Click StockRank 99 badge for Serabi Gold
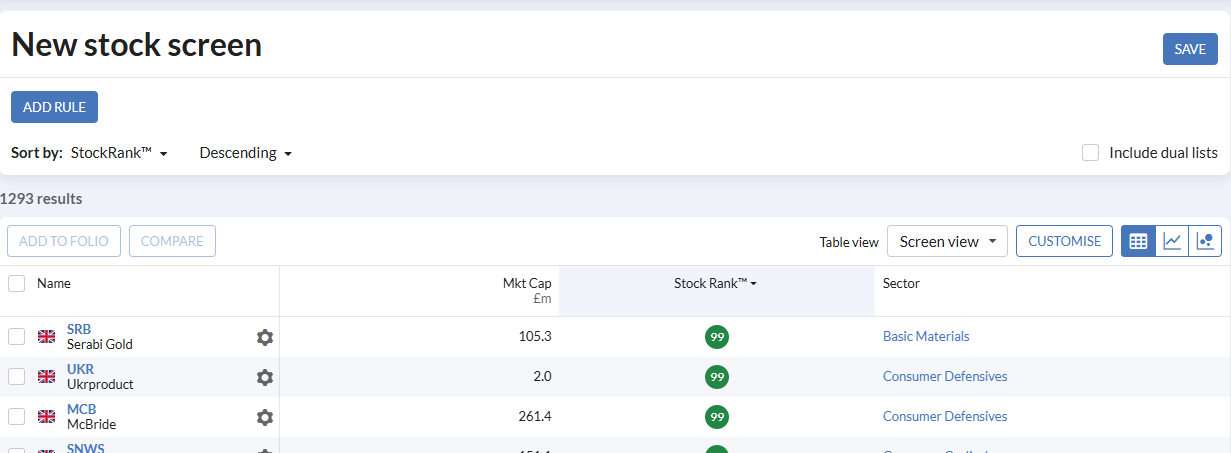 point(716,337)
